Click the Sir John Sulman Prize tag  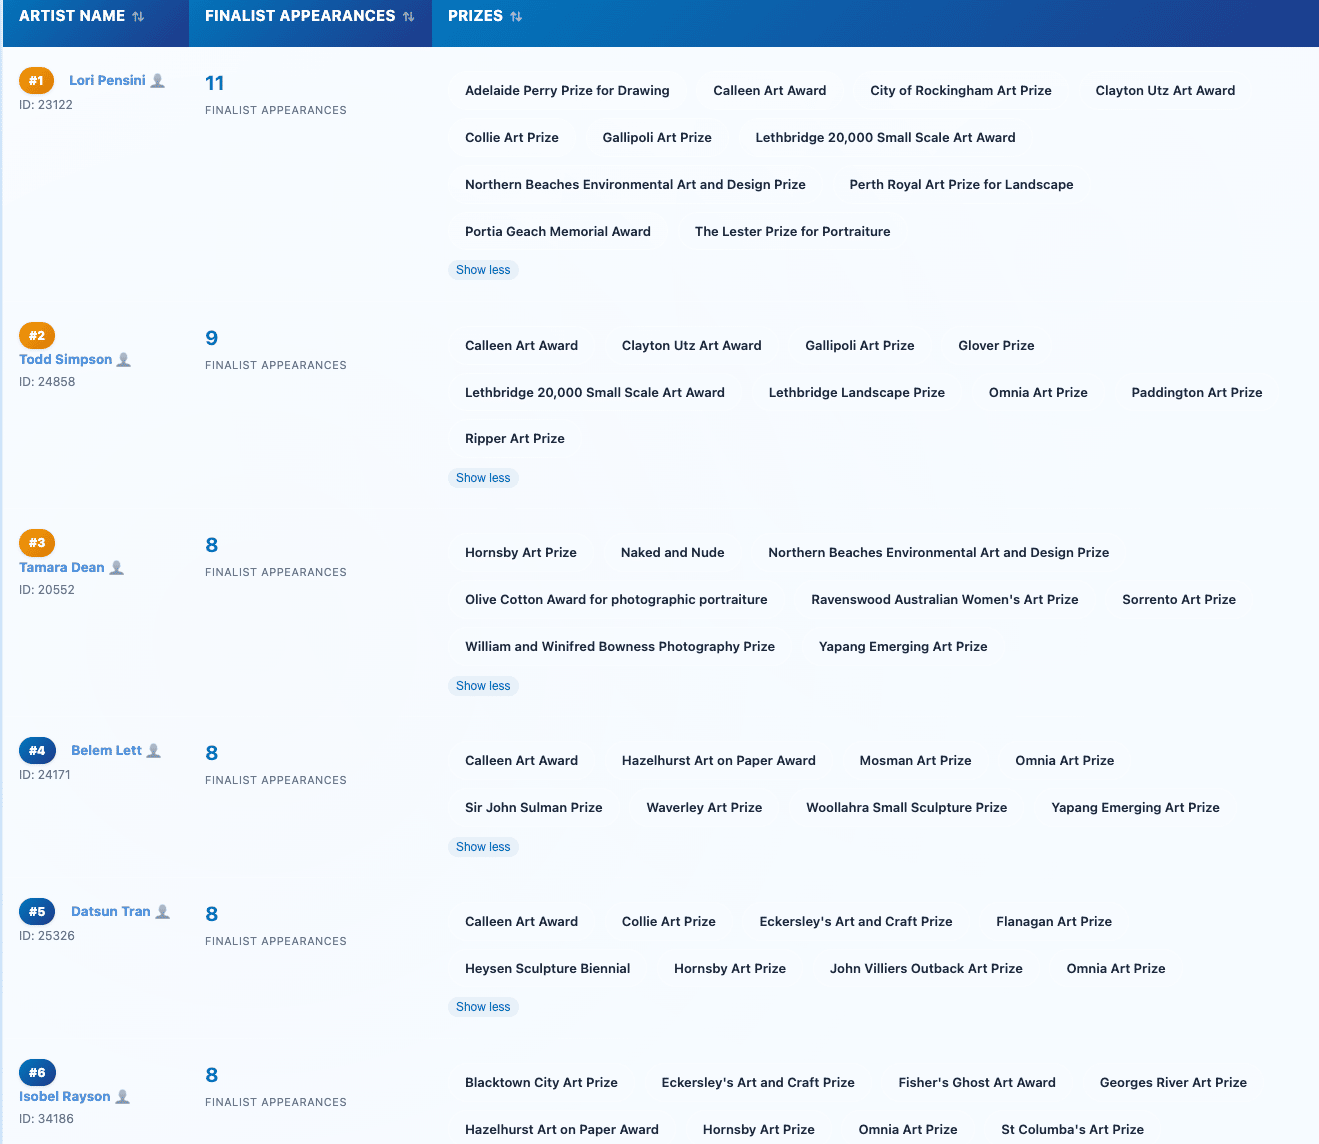(x=533, y=808)
